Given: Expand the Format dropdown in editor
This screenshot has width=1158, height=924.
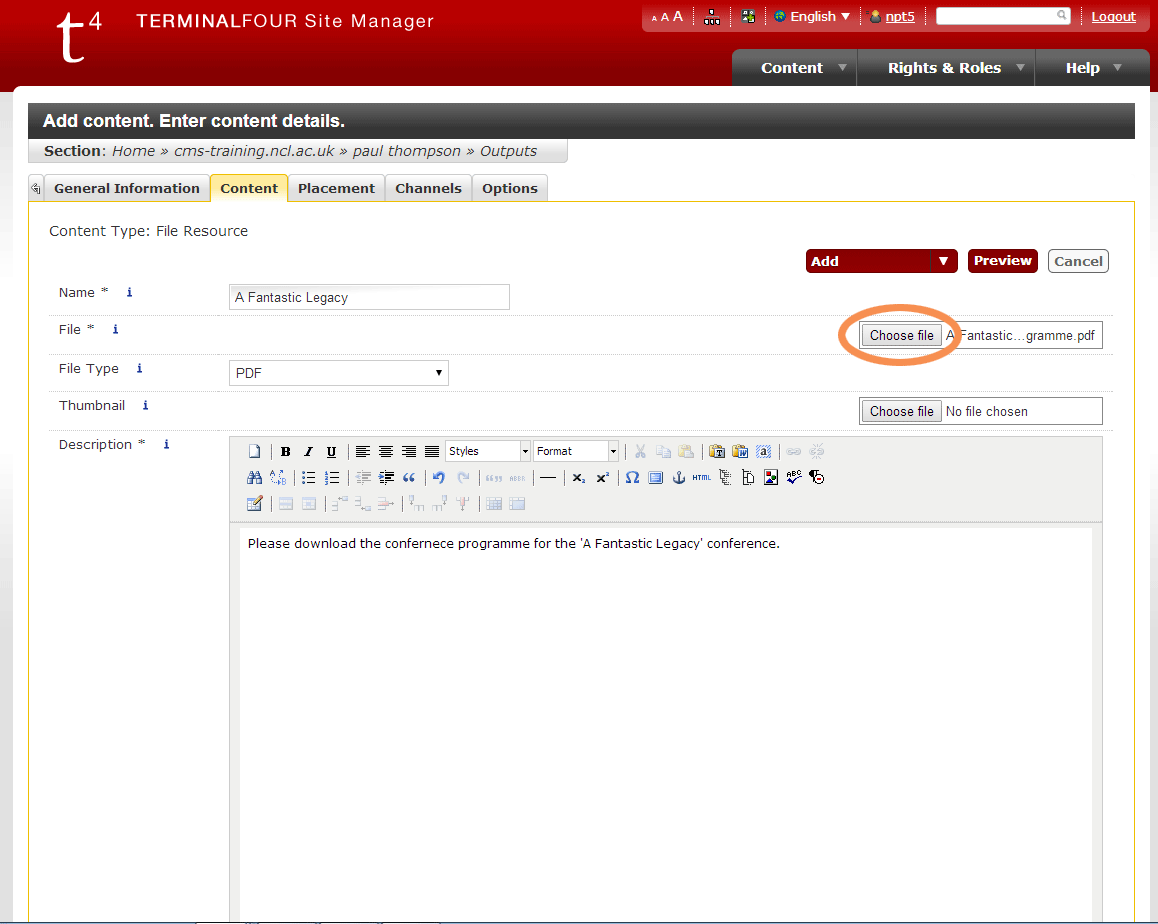Looking at the screenshot, I should (x=576, y=452).
